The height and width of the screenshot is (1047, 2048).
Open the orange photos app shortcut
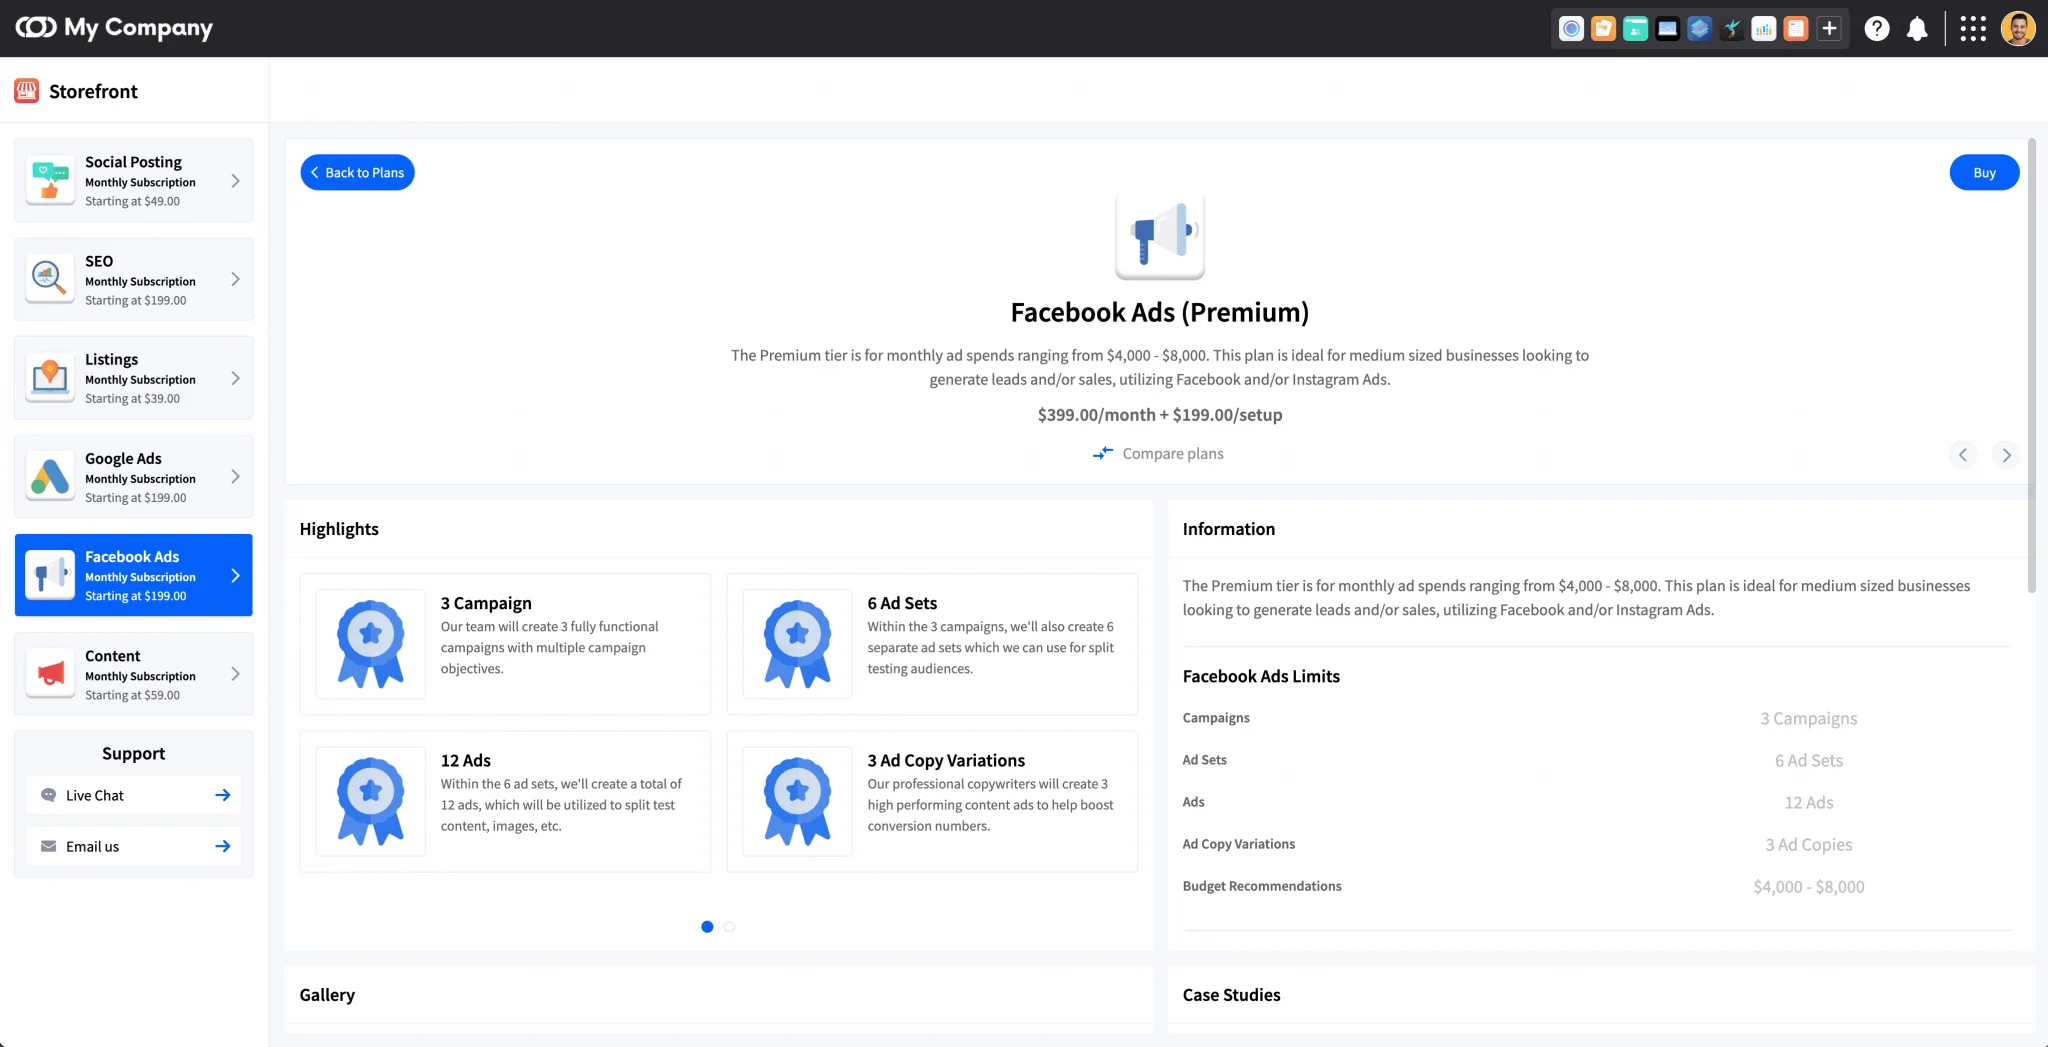coord(1603,29)
